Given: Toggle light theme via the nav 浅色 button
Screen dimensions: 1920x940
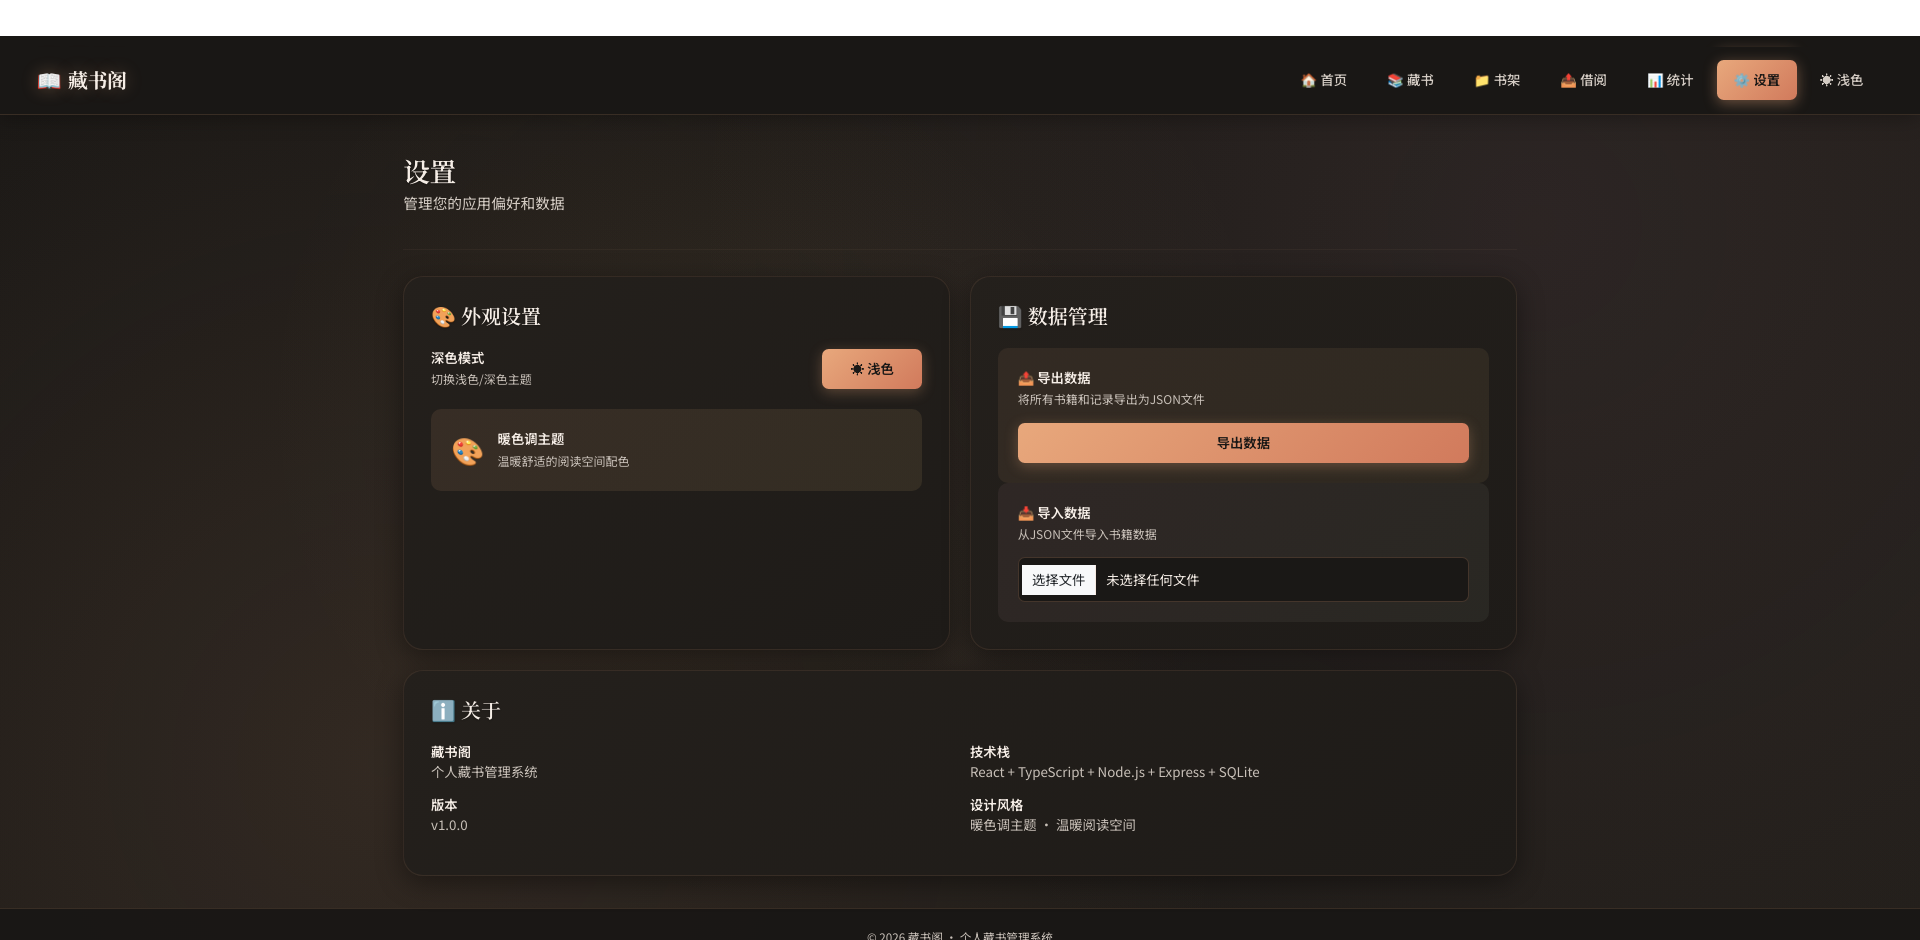Looking at the screenshot, I should click(1841, 80).
